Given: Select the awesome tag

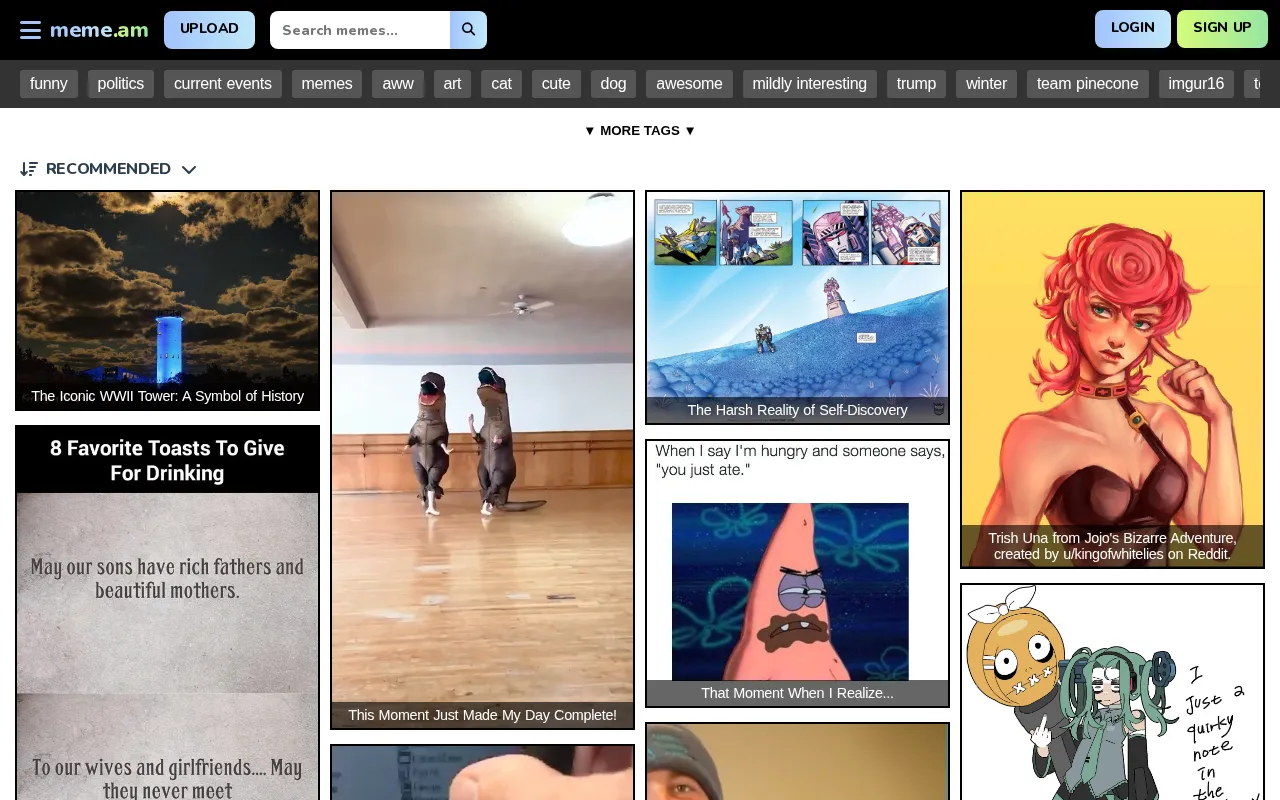Looking at the screenshot, I should [x=689, y=84].
